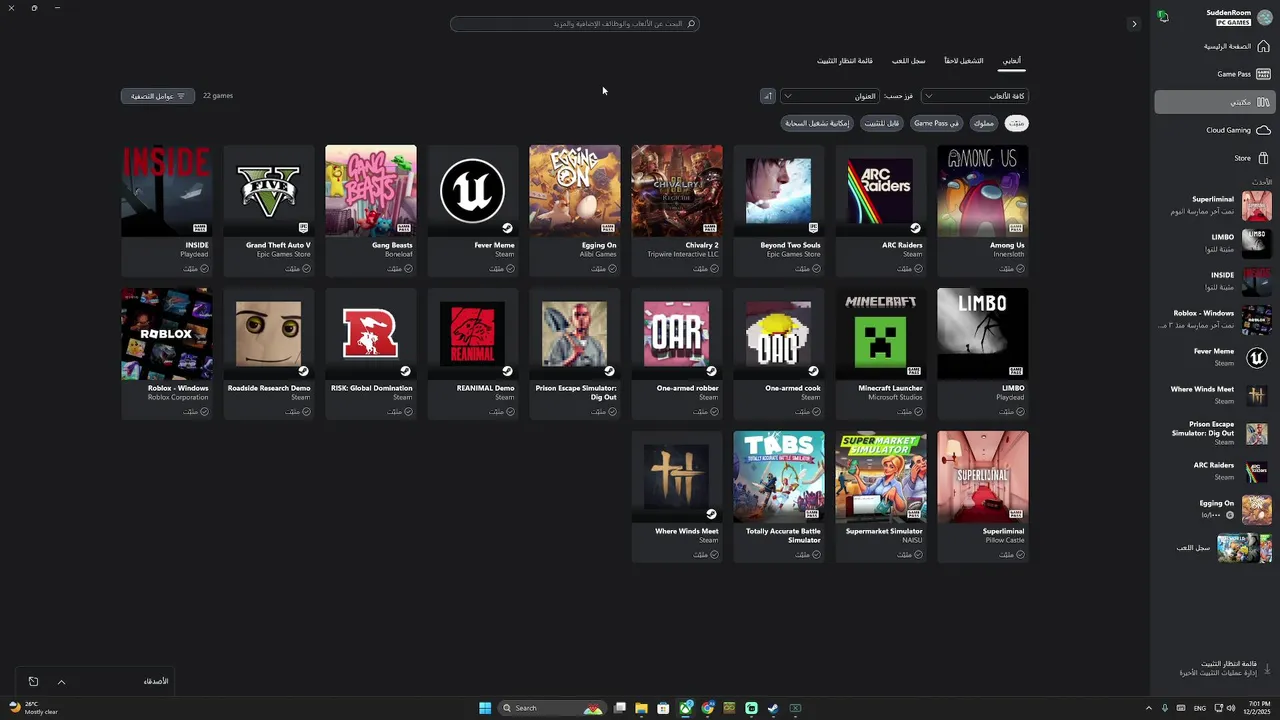This screenshot has width=1280, height=720.
Task: Open the weather widget on taskbar
Action: 33,708
